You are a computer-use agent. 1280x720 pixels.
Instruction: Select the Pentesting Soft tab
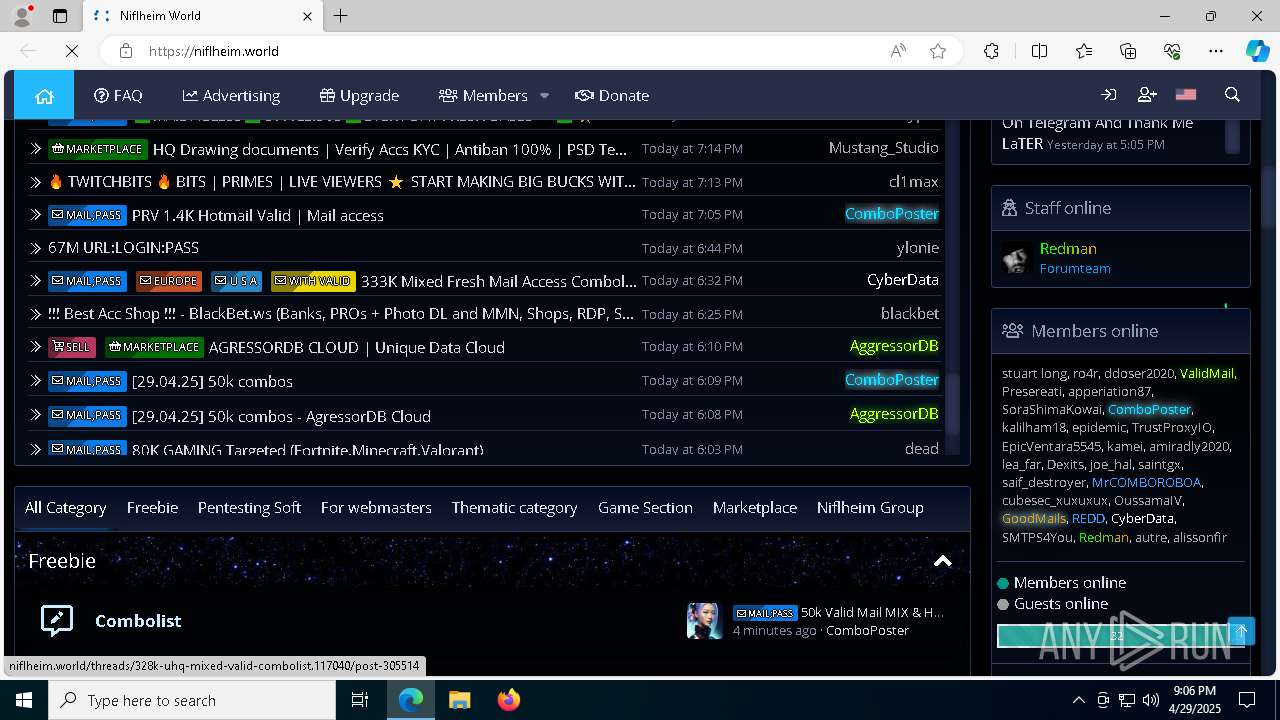(249, 508)
